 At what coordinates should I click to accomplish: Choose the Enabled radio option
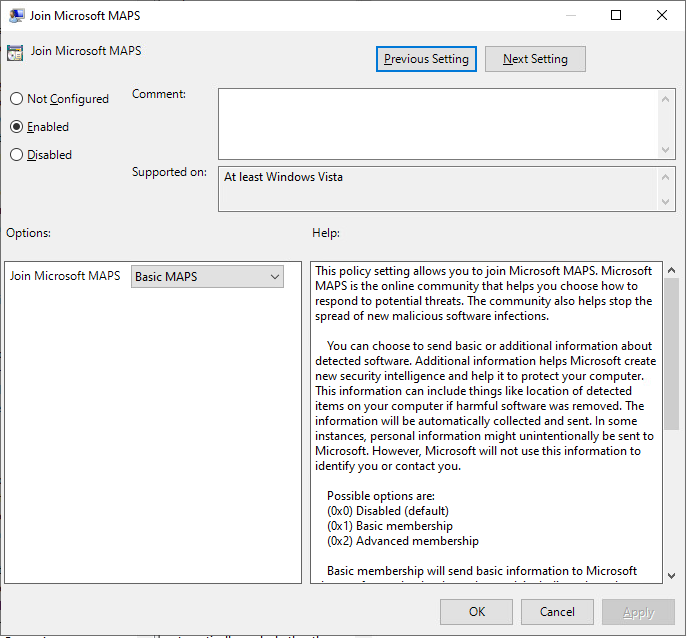[16, 127]
